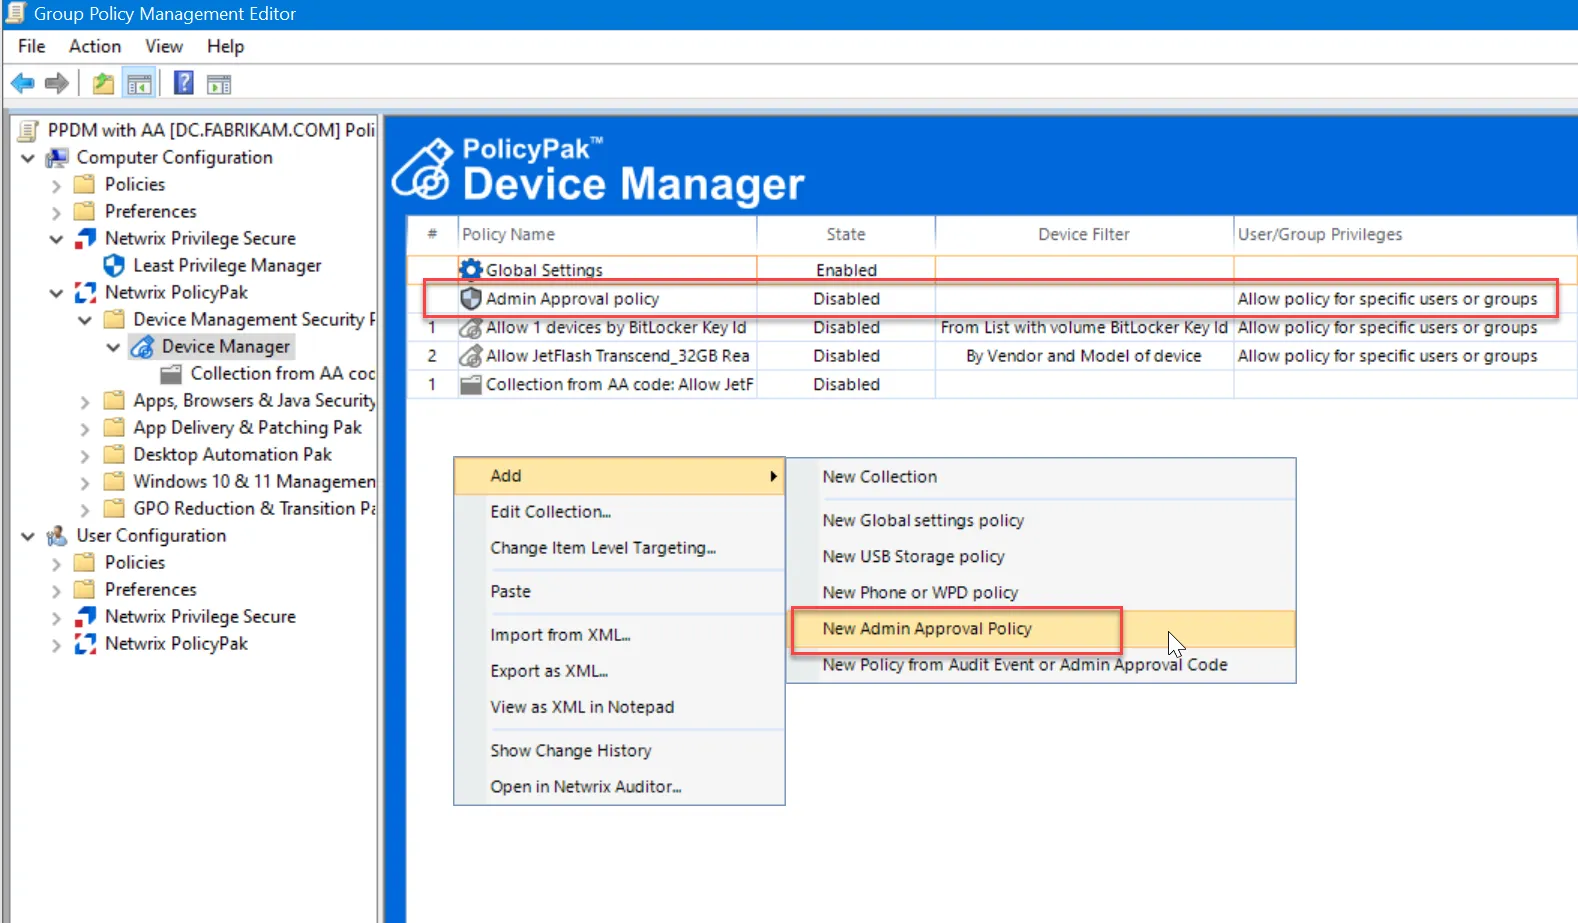Expand Preferences under Computer Configuration
Image resolution: width=1578 pixels, height=923 pixels.
tap(56, 212)
